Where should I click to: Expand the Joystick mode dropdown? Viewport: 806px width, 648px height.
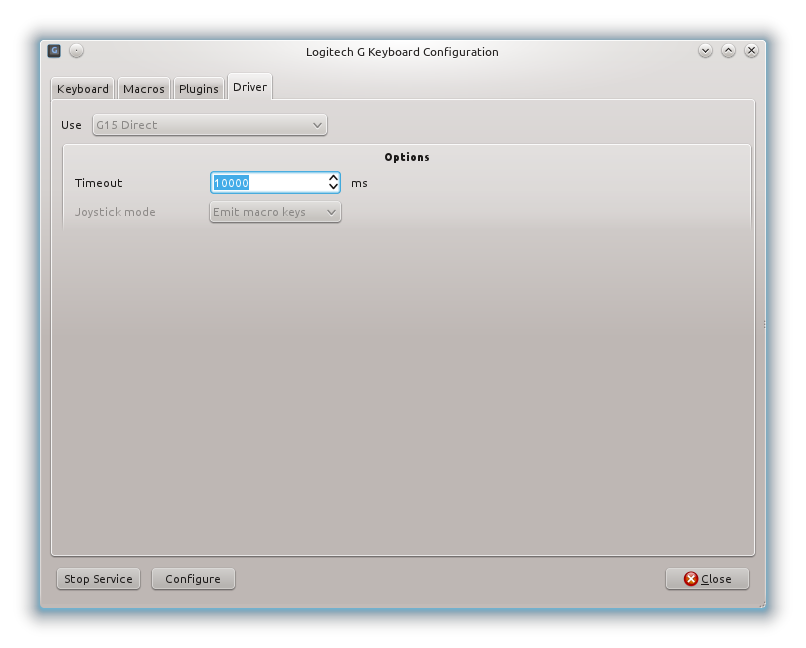point(275,212)
